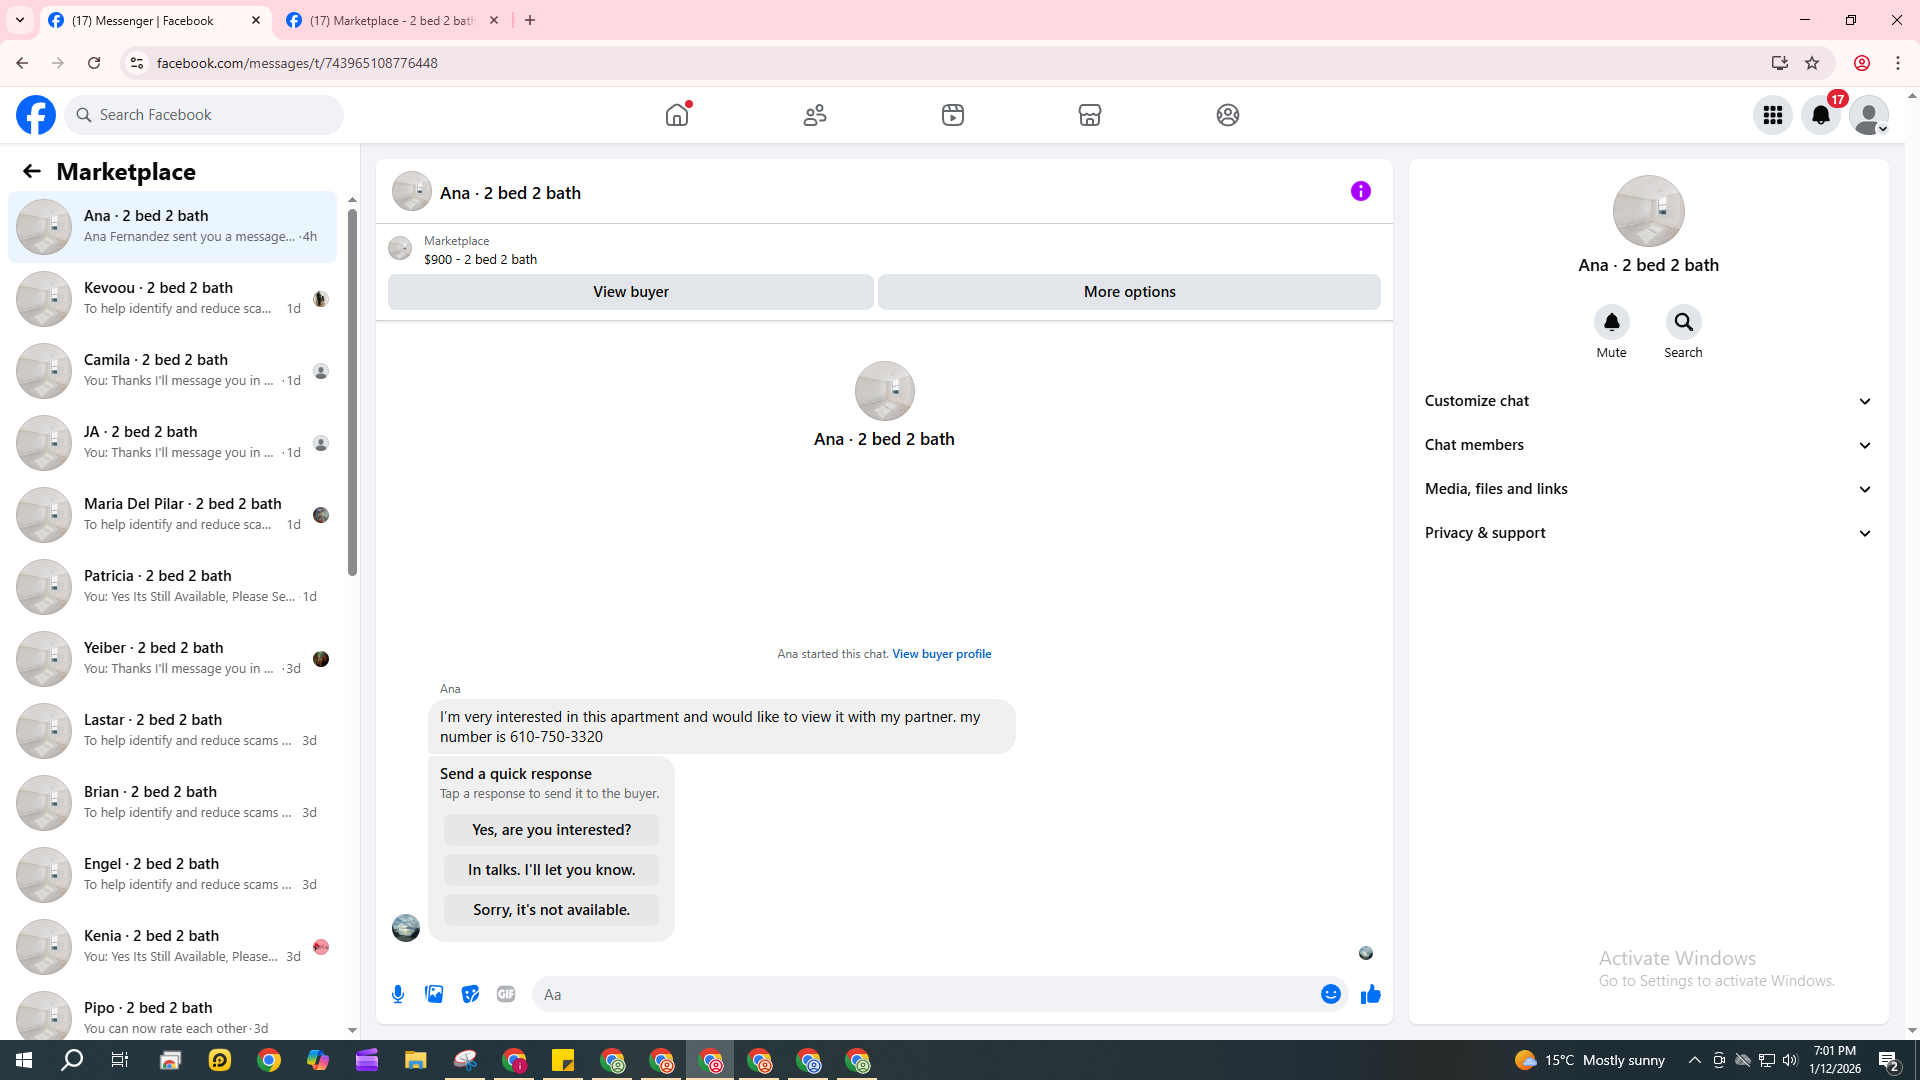Open the Facebook menu grid icon
Viewport: 1920px width, 1080px height.
pyautogui.click(x=1772, y=115)
